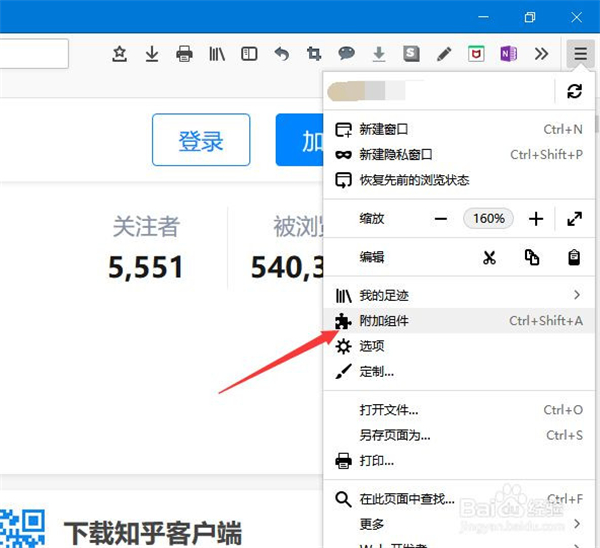This screenshot has width=600, height=548.
Task: Expand 我的足迹 submenu
Action: [x=459, y=295]
